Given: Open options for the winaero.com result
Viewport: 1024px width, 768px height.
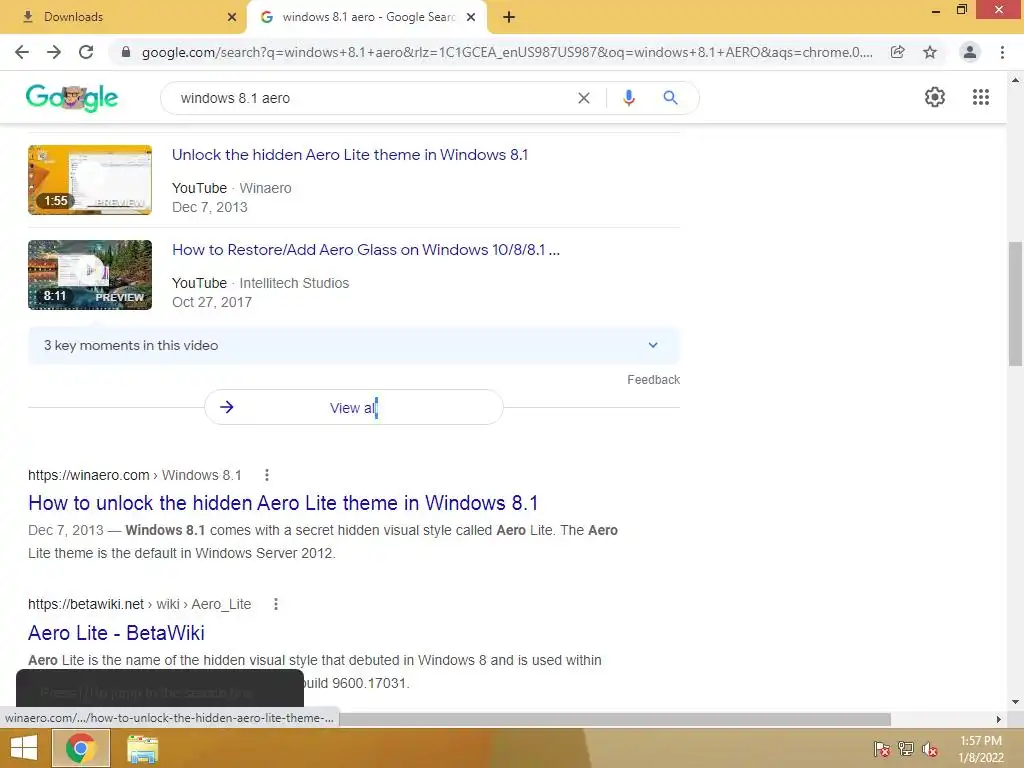Looking at the screenshot, I should 266,475.
